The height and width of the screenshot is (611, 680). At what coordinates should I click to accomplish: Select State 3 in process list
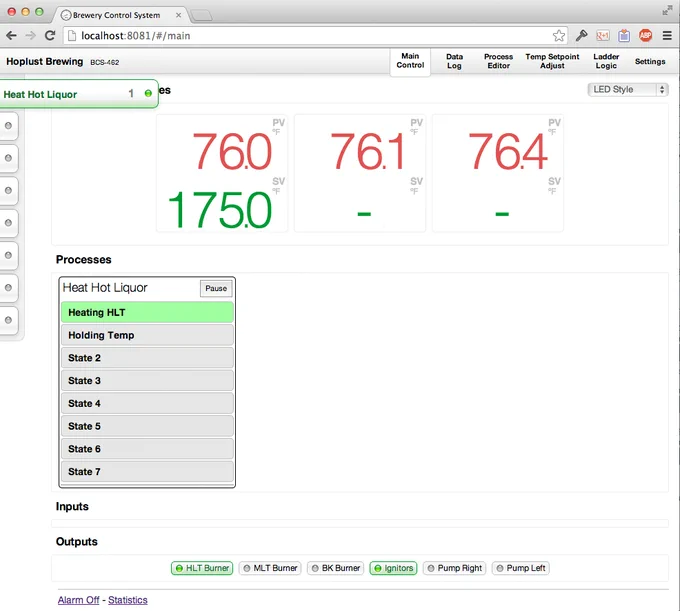pyautogui.click(x=147, y=381)
